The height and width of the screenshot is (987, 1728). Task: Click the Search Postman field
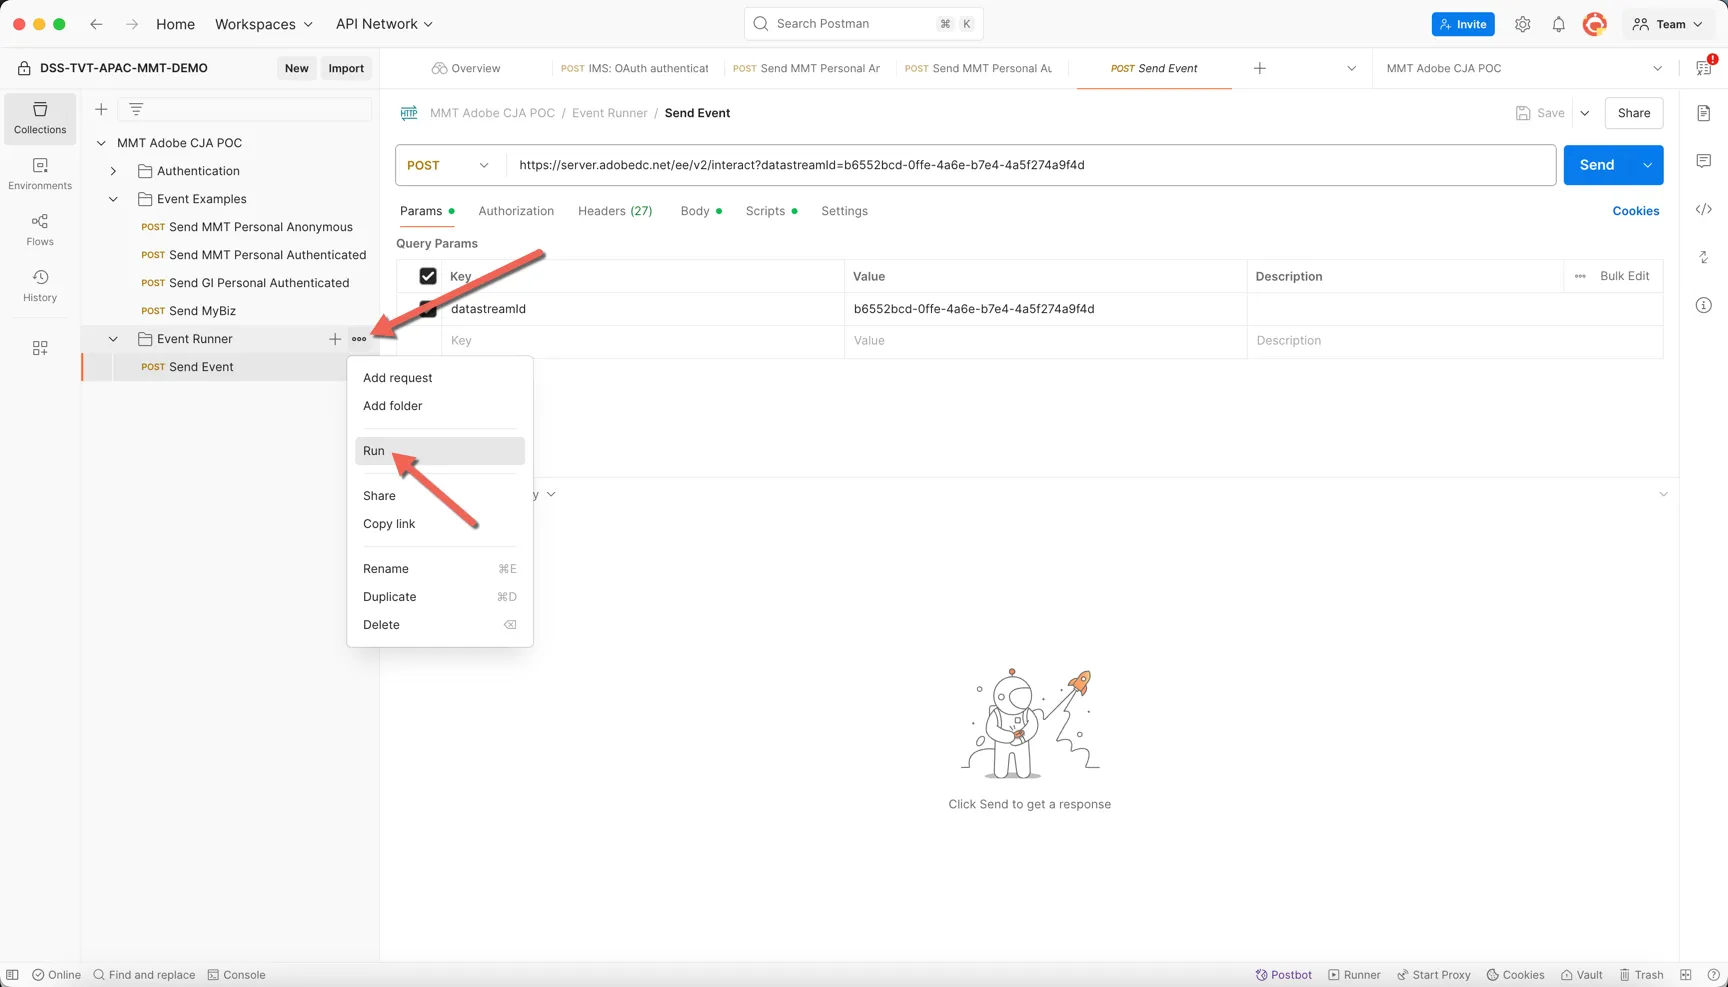click(x=863, y=24)
